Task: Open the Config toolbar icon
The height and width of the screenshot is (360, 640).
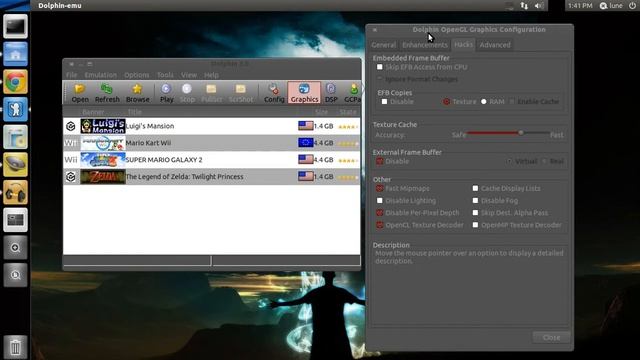Action: coord(274,93)
